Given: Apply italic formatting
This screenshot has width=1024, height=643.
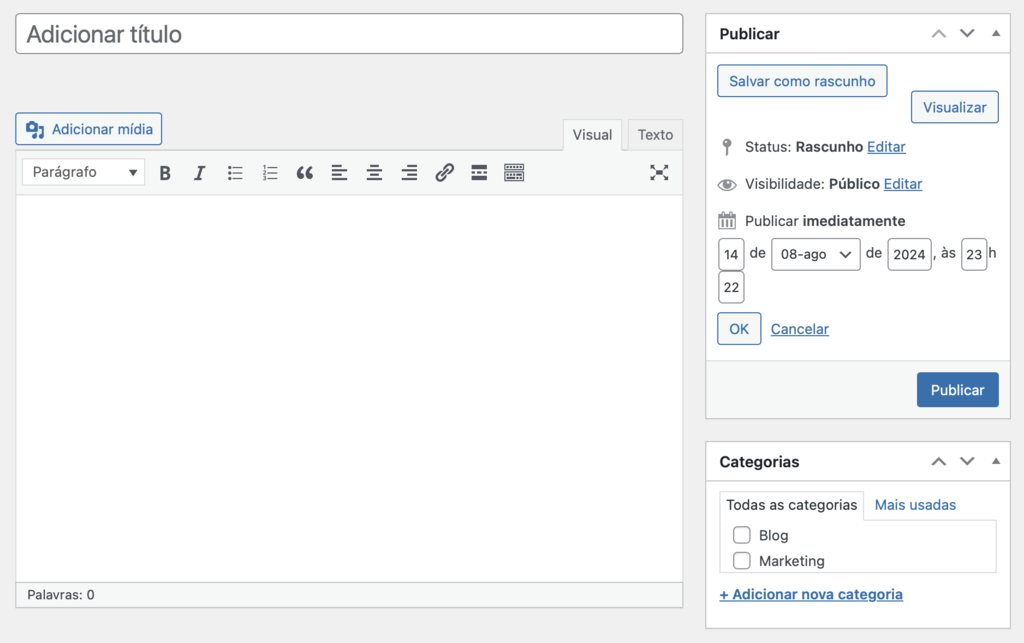Looking at the screenshot, I should (200, 172).
